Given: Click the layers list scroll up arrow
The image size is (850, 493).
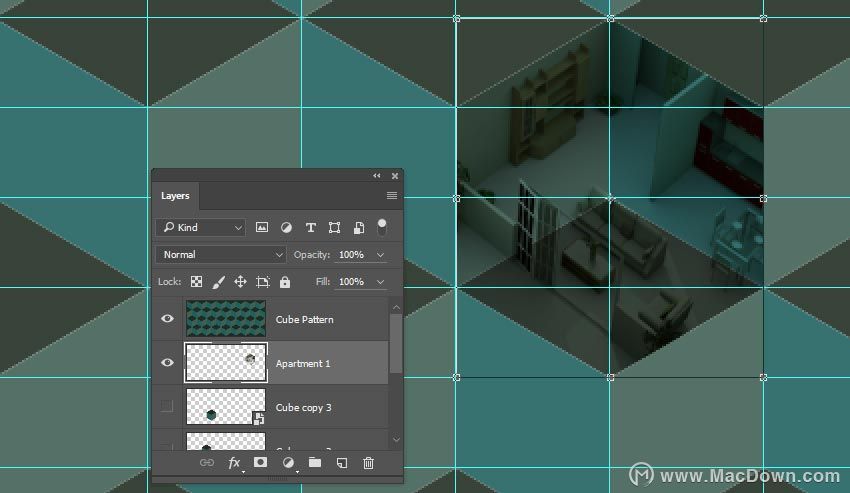Looking at the screenshot, I should pos(396,307).
